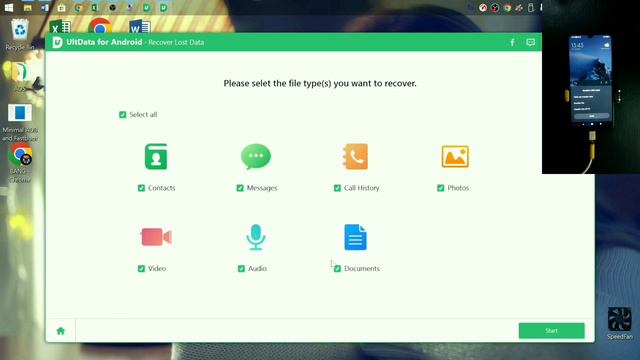Click the 'Please selet the file type(s)' heading
This screenshot has width=640, height=360.
[320, 83]
